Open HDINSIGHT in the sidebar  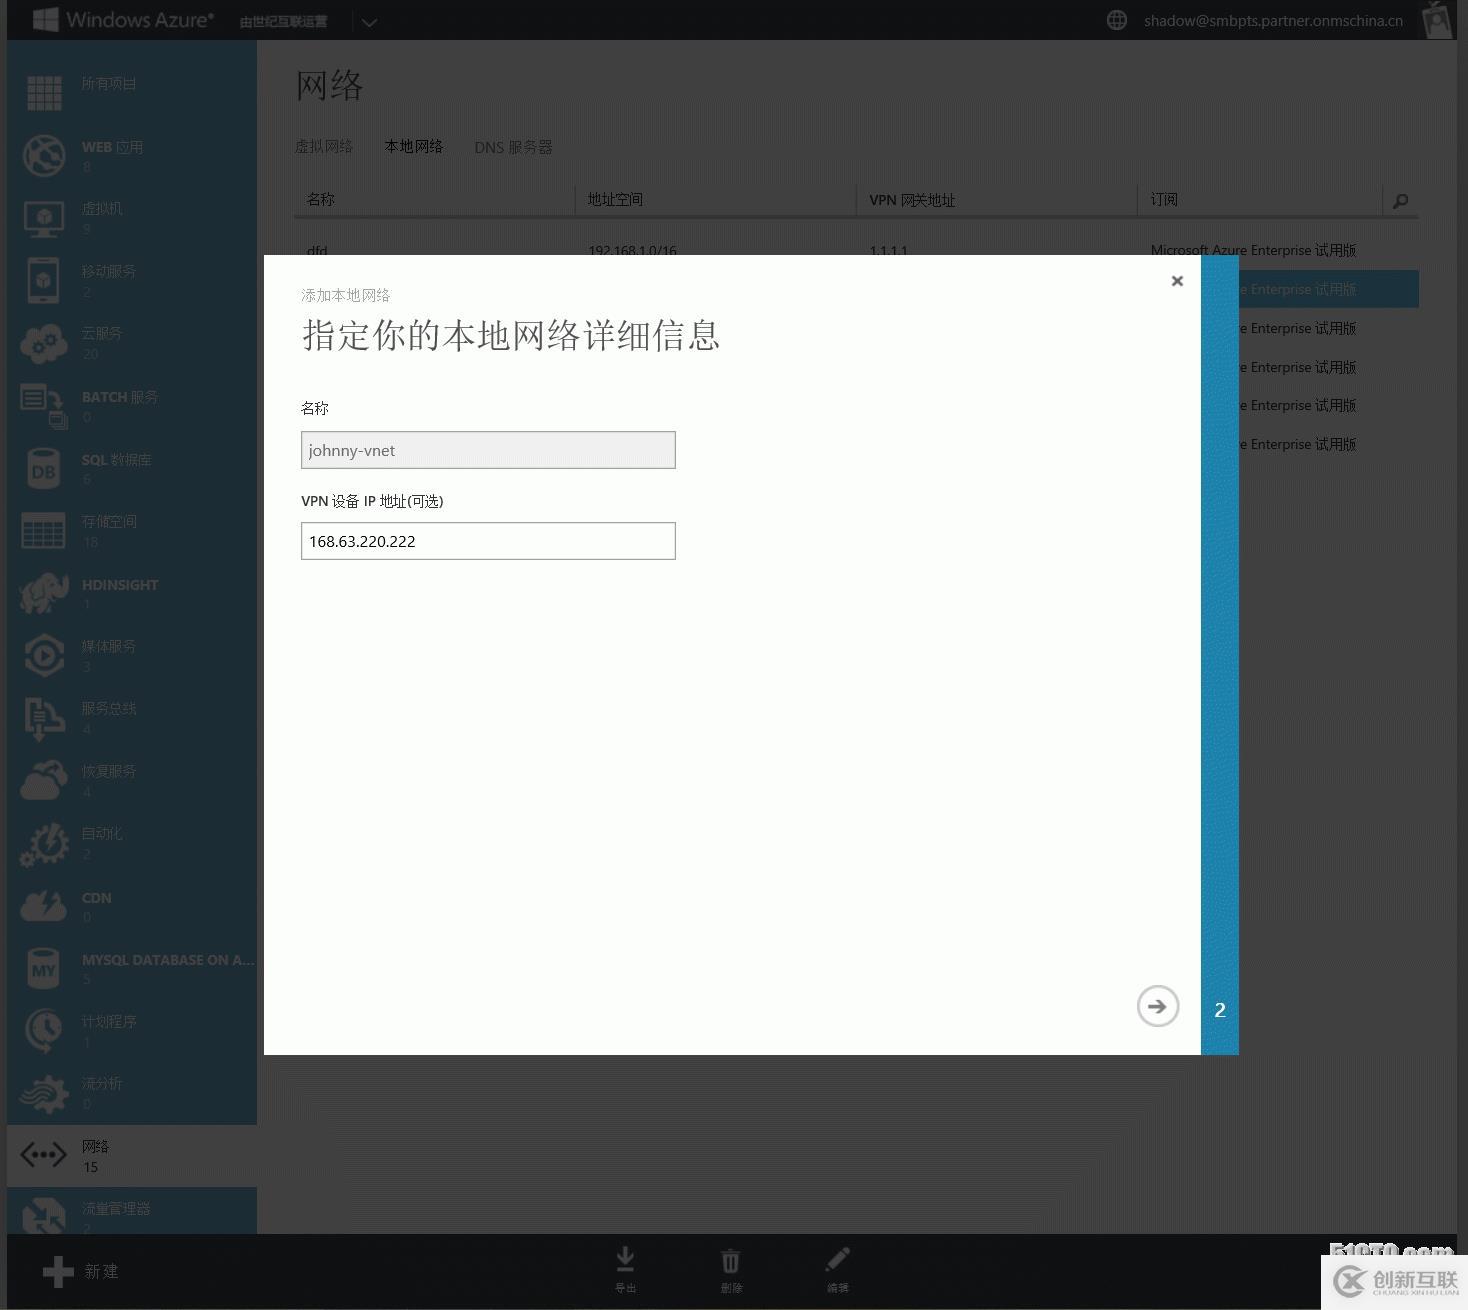[x=119, y=585]
